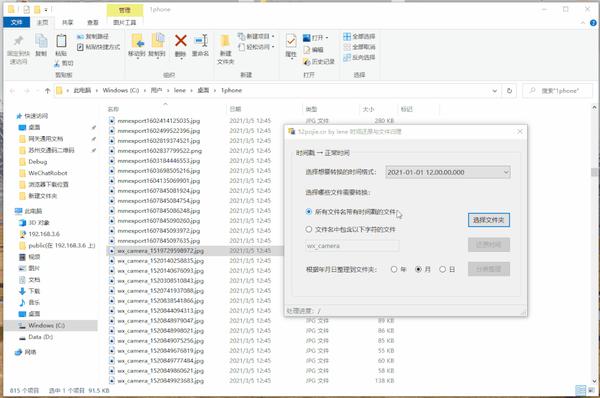Image resolution: width=600 pixels, height=398 pixels.
Task: Select the 月 (month) radio button
Action: pyautogui.click(x=418, y=269)
